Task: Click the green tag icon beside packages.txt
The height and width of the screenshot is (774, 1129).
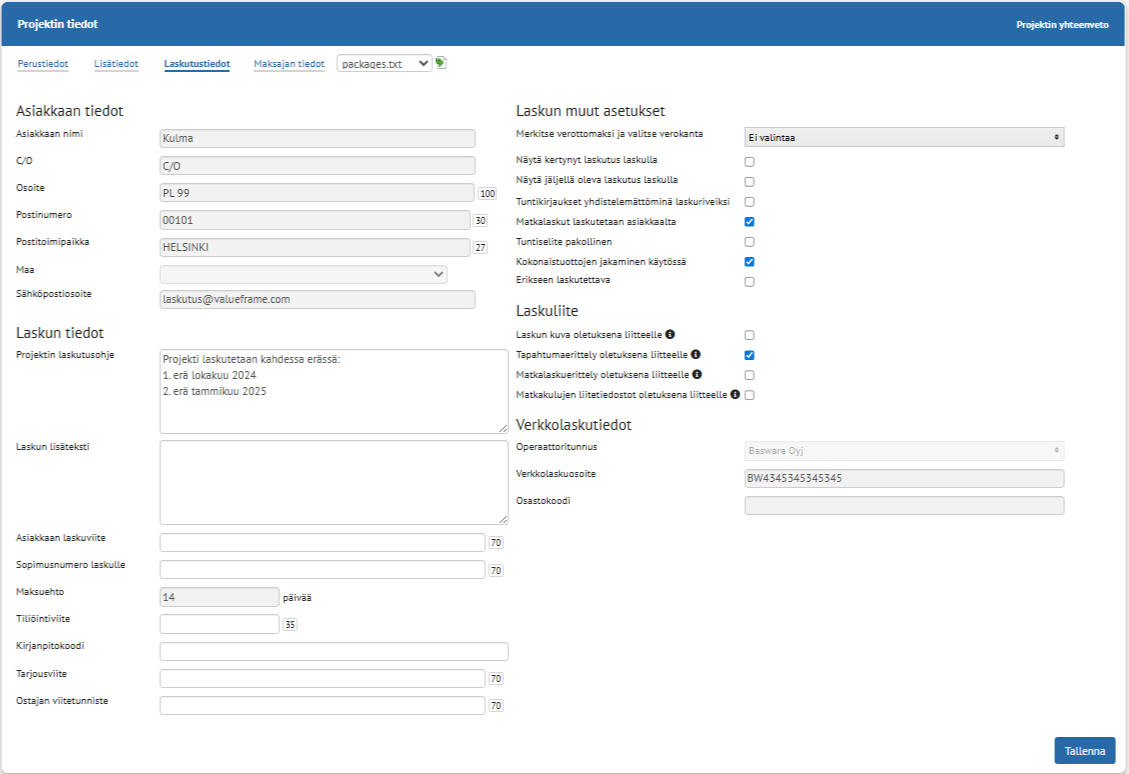Action: click(x=441, y=63)
